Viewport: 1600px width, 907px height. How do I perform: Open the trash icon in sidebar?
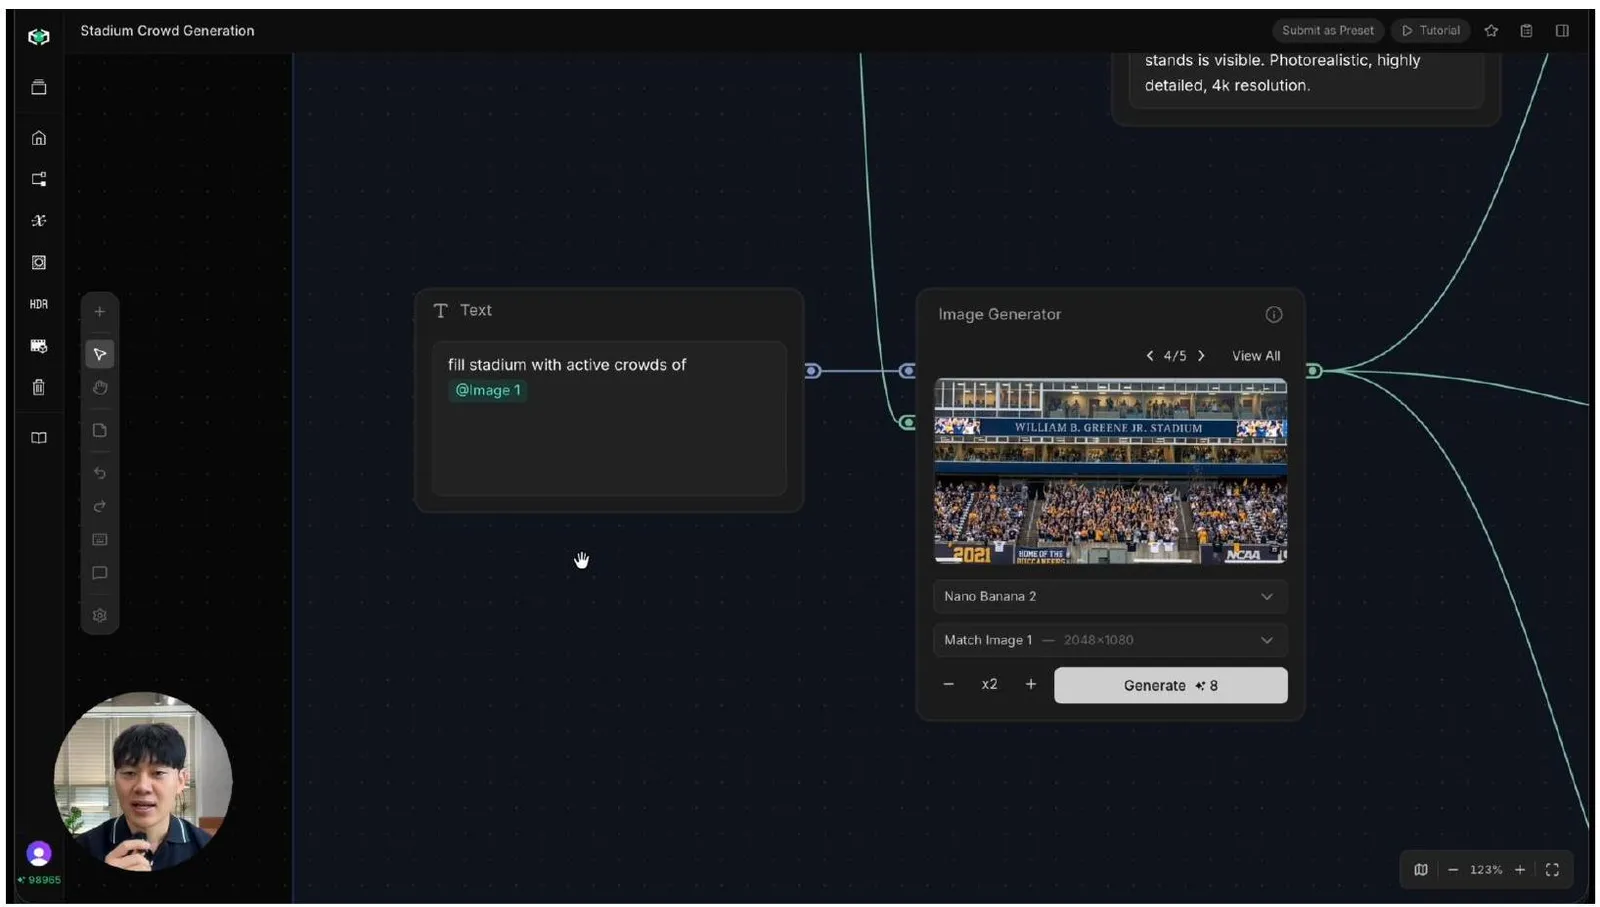(x=39, y=387)
